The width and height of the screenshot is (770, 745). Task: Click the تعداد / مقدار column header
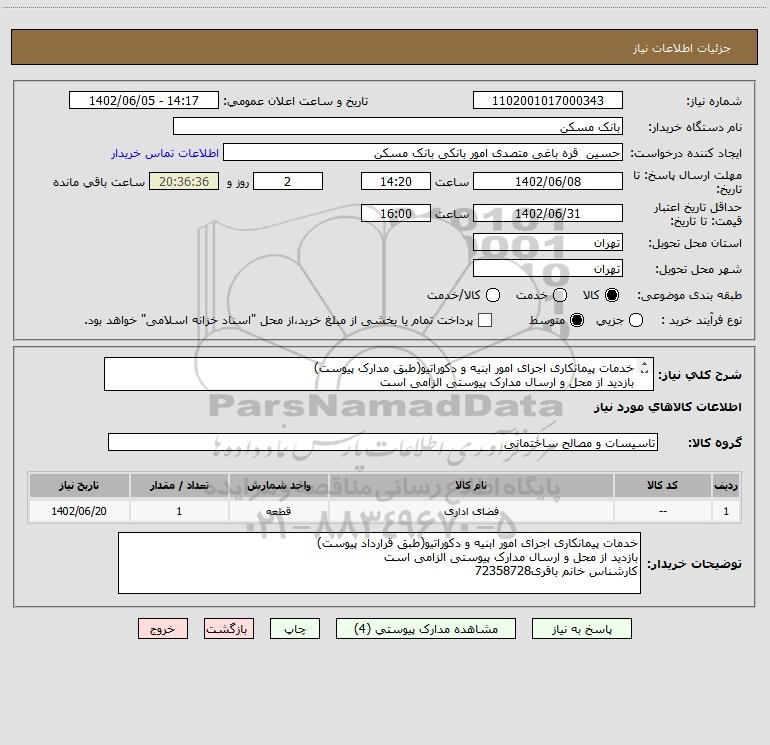click(x=179, y=485)
